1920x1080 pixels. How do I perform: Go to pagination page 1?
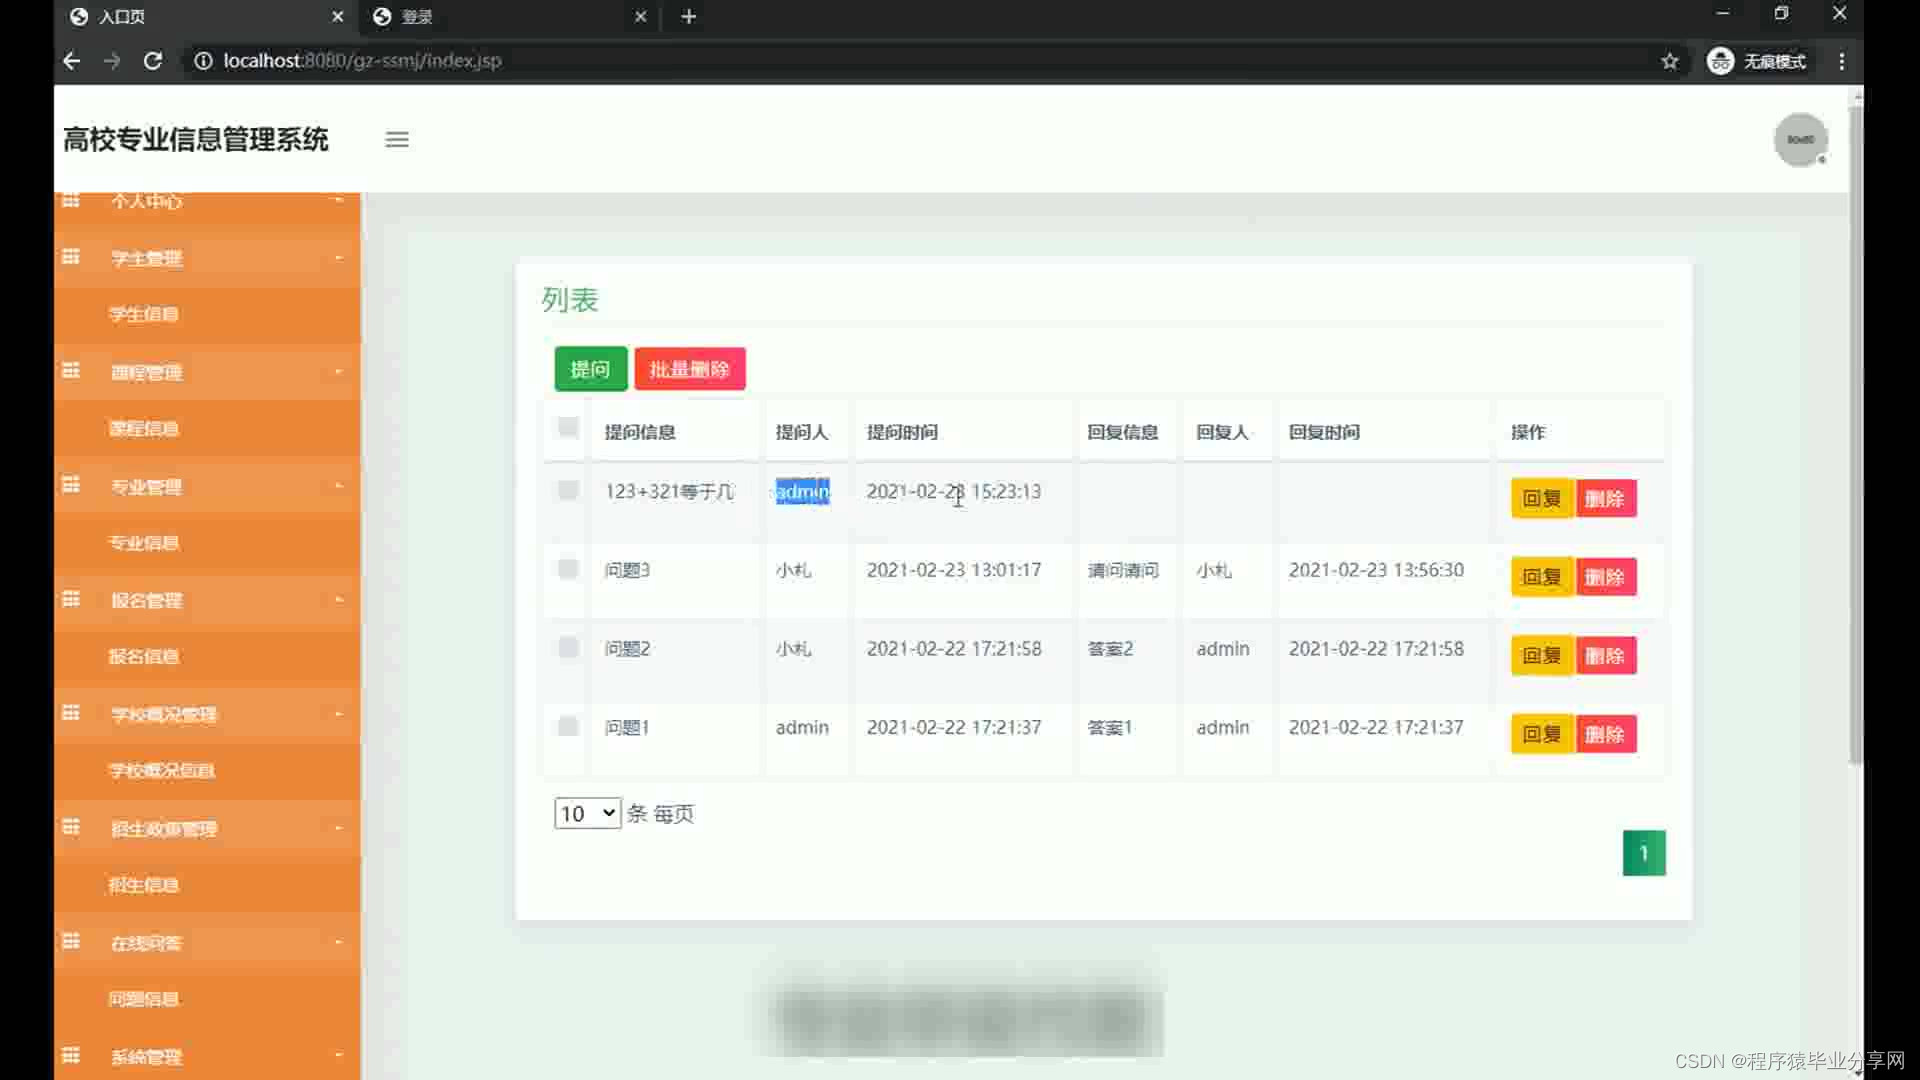coord(1643,853)
